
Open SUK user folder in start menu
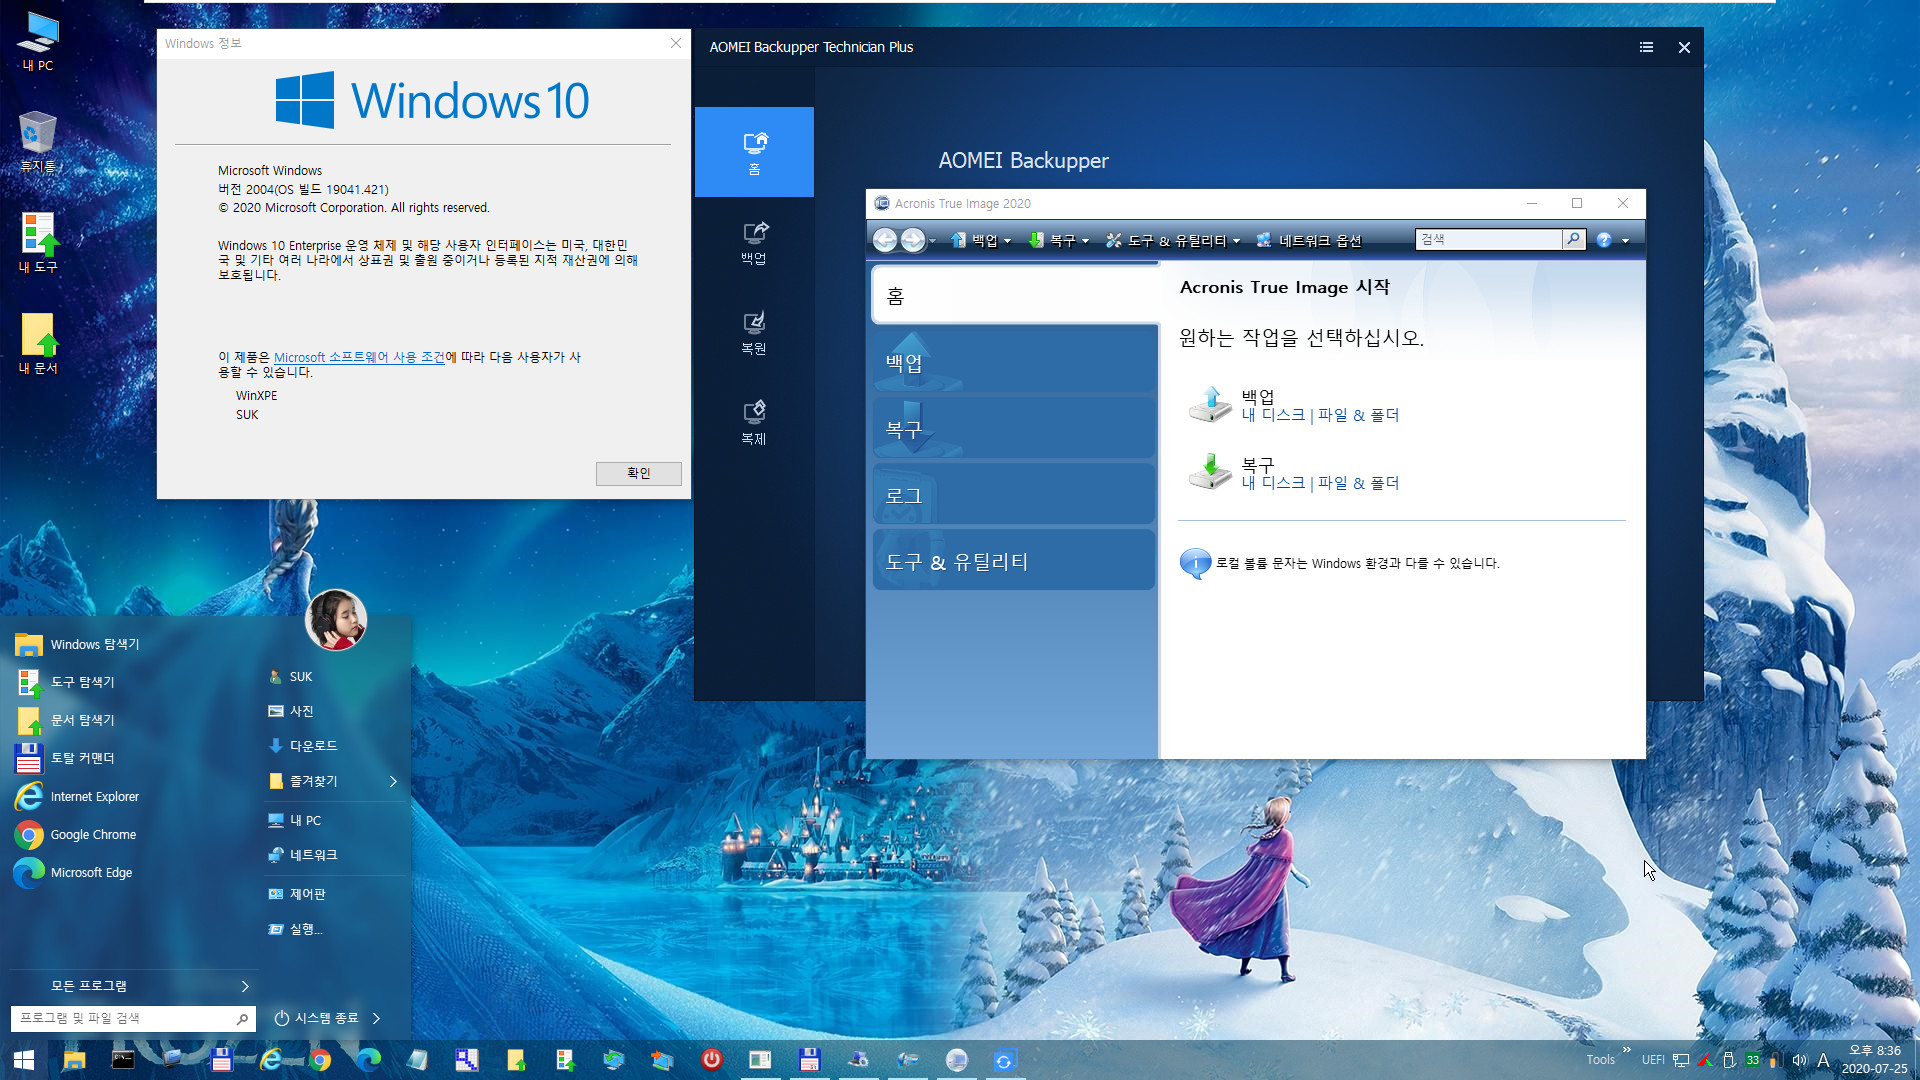(x=290, y=677)
